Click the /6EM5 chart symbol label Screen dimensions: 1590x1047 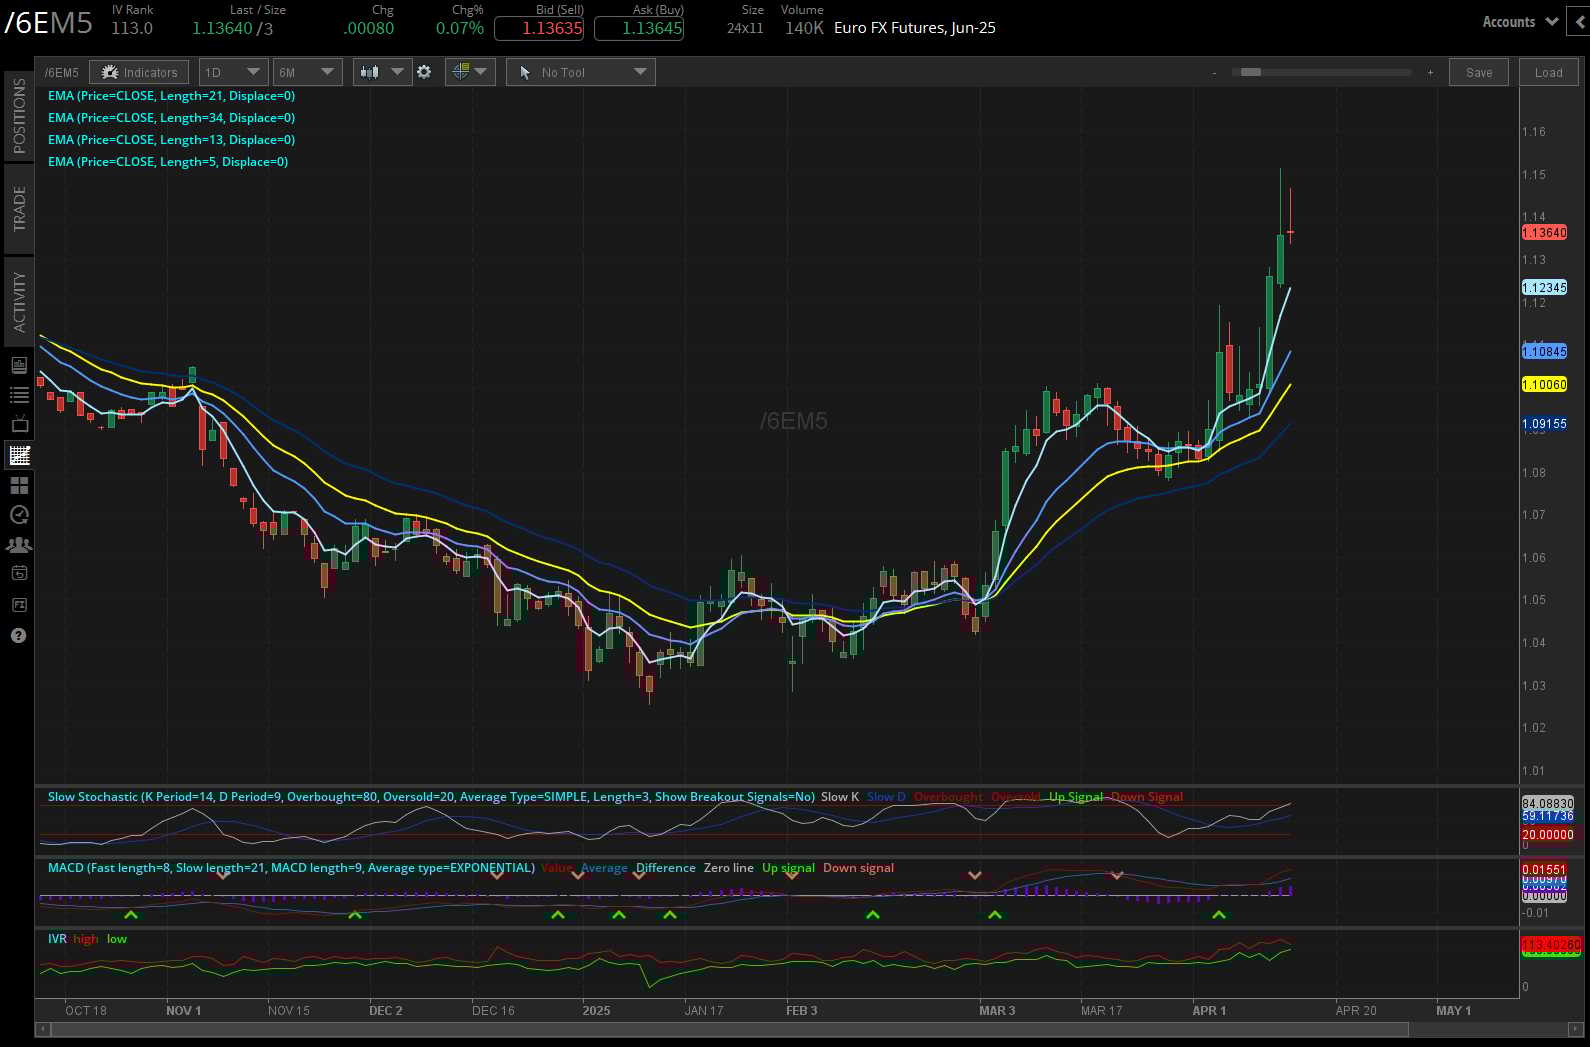[x=61, y=72]
